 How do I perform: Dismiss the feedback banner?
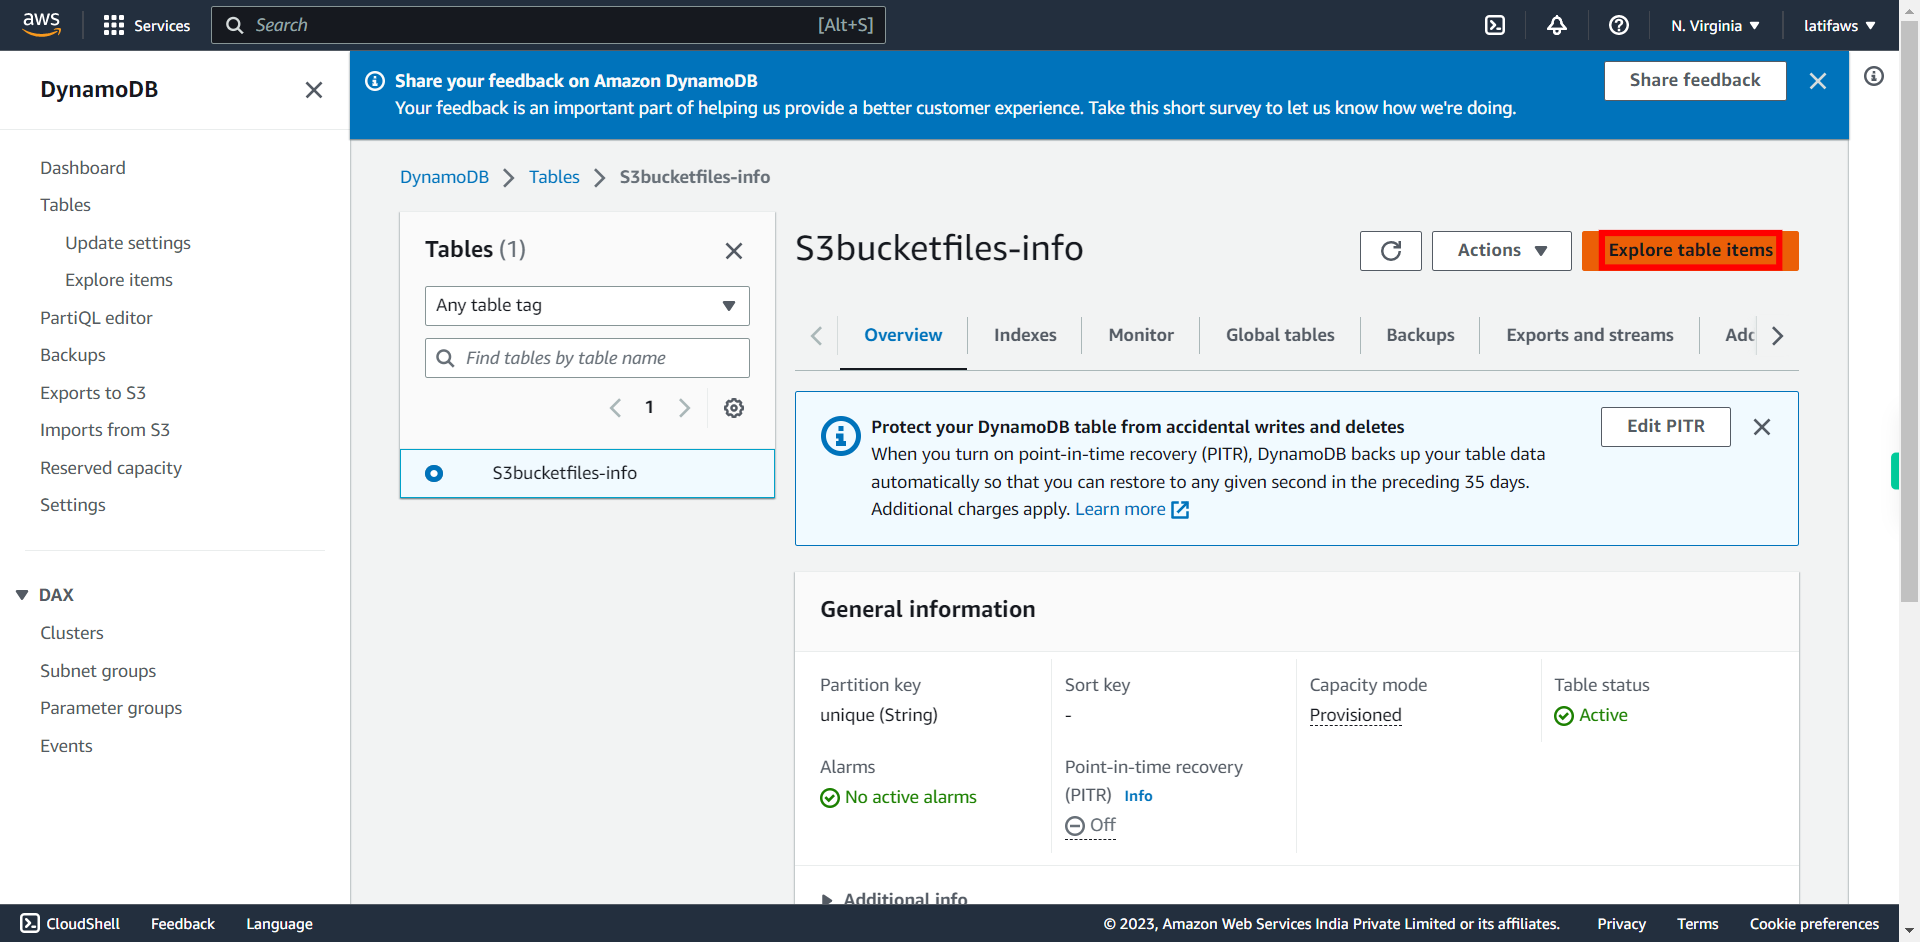click(x=1818, y=81)
